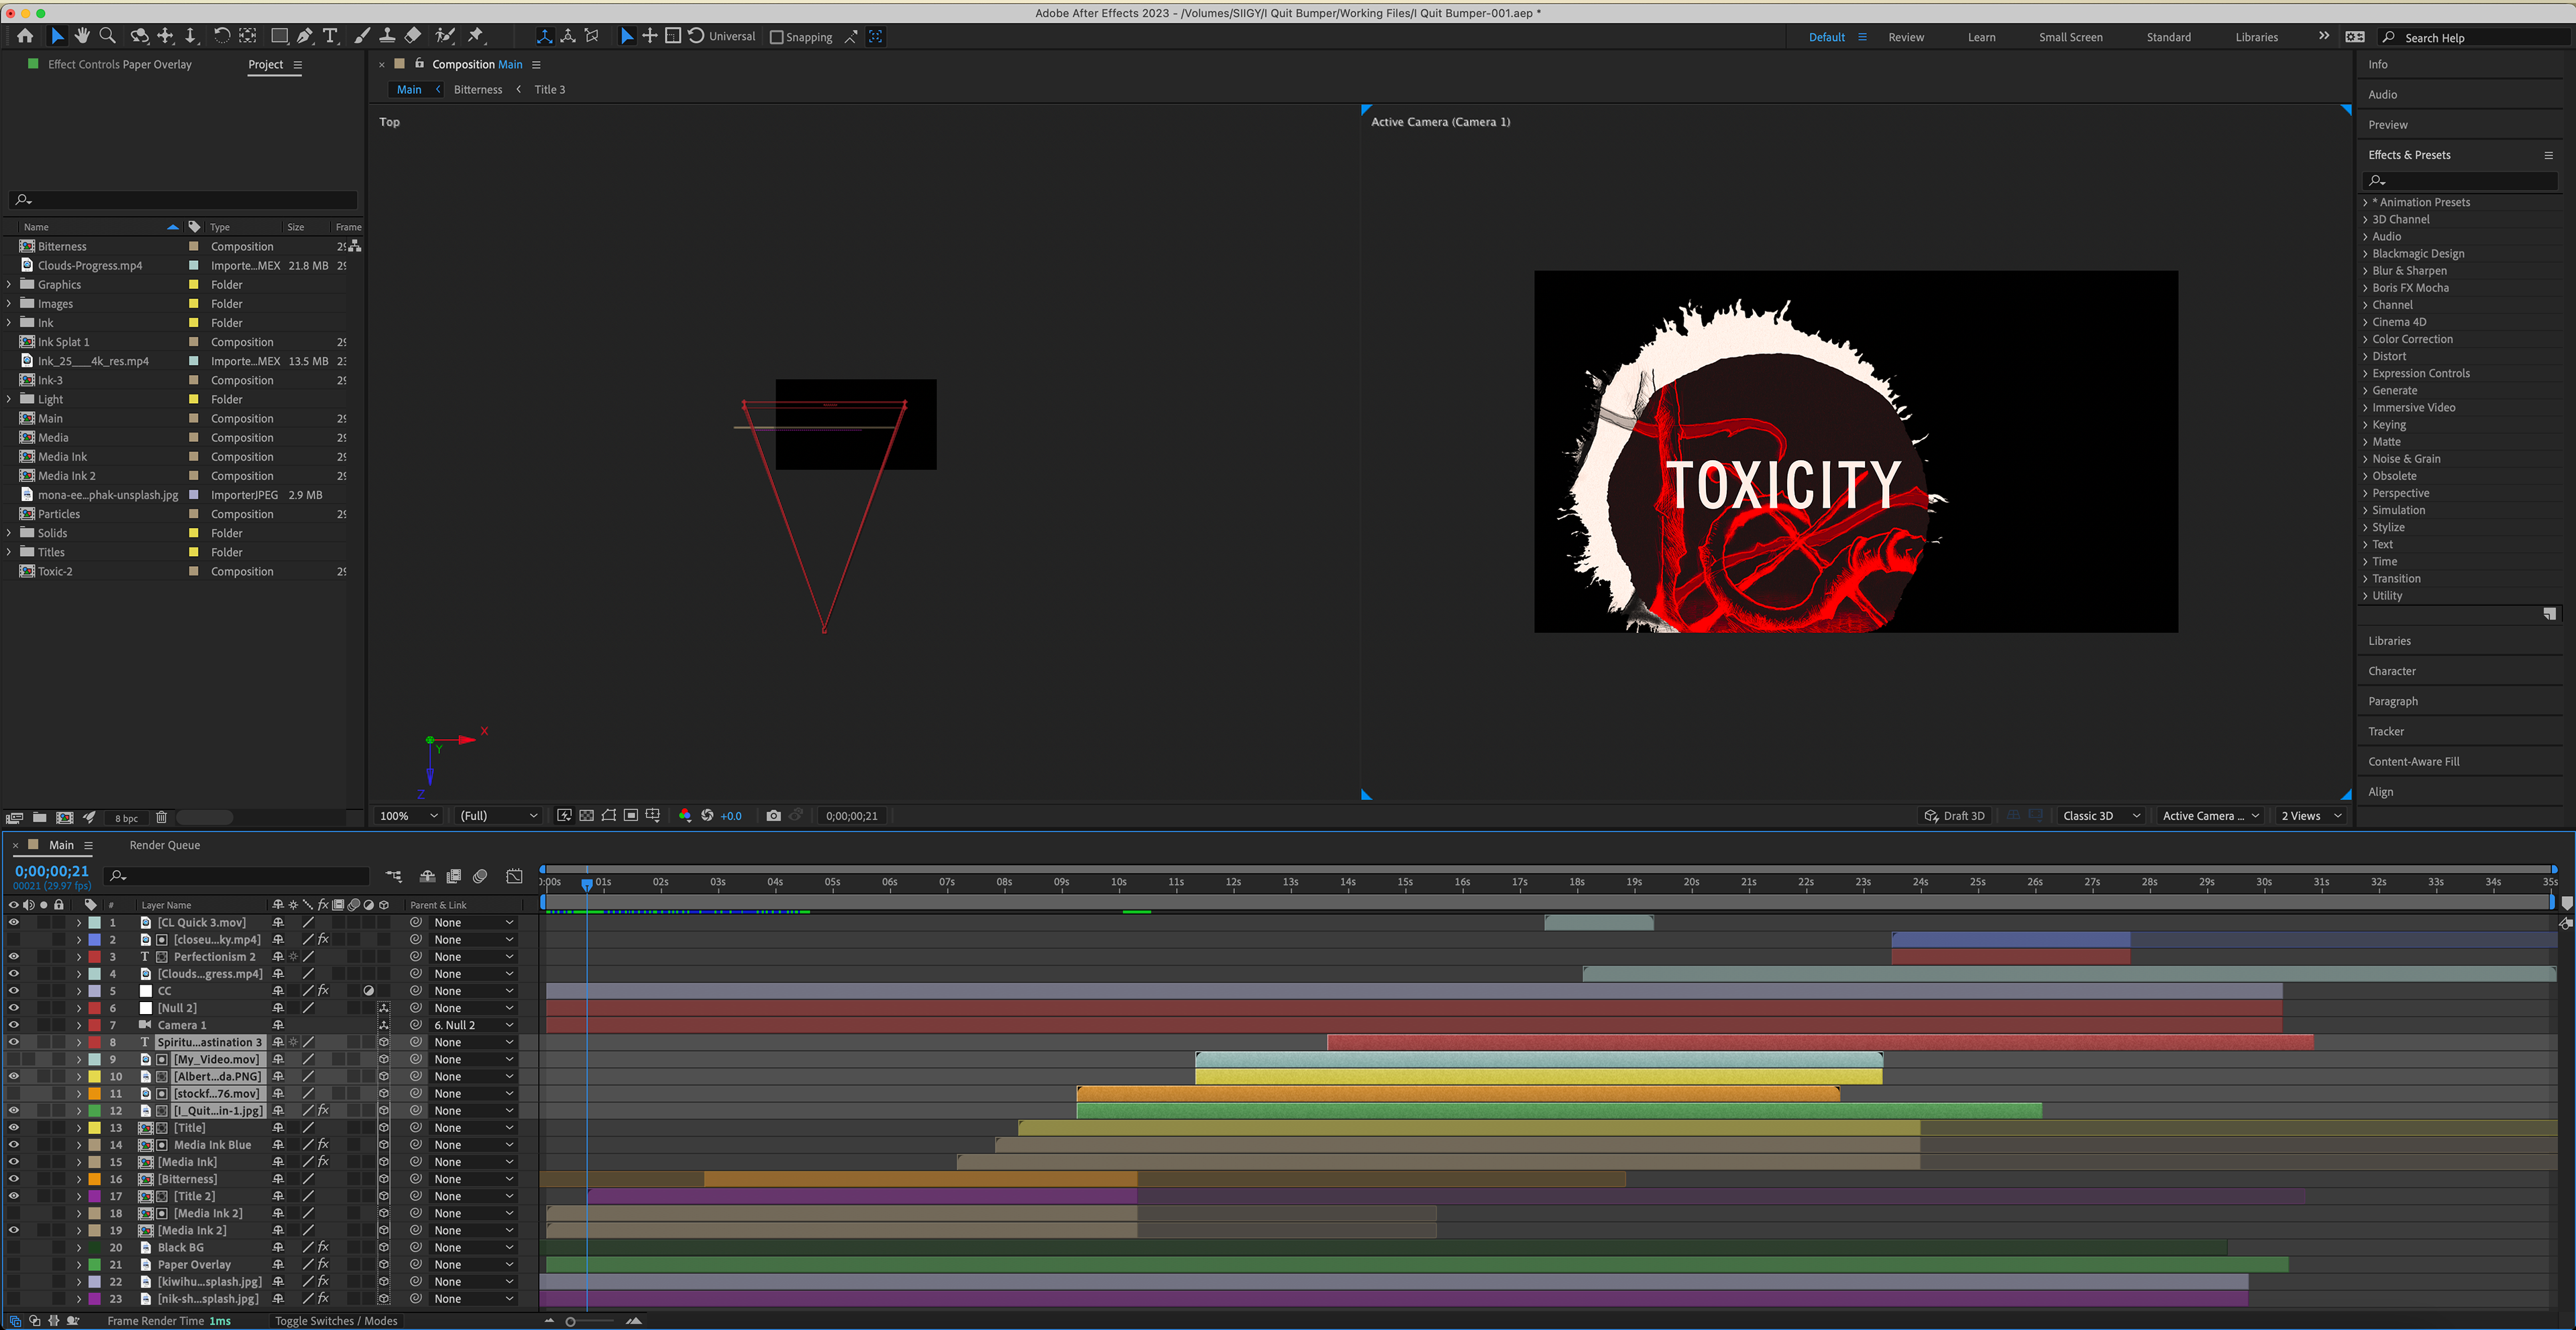The height and width of the screenshot is (1330, 2576).
Task: Click the +0.0 exposure value
Action: tap(731, 816)
